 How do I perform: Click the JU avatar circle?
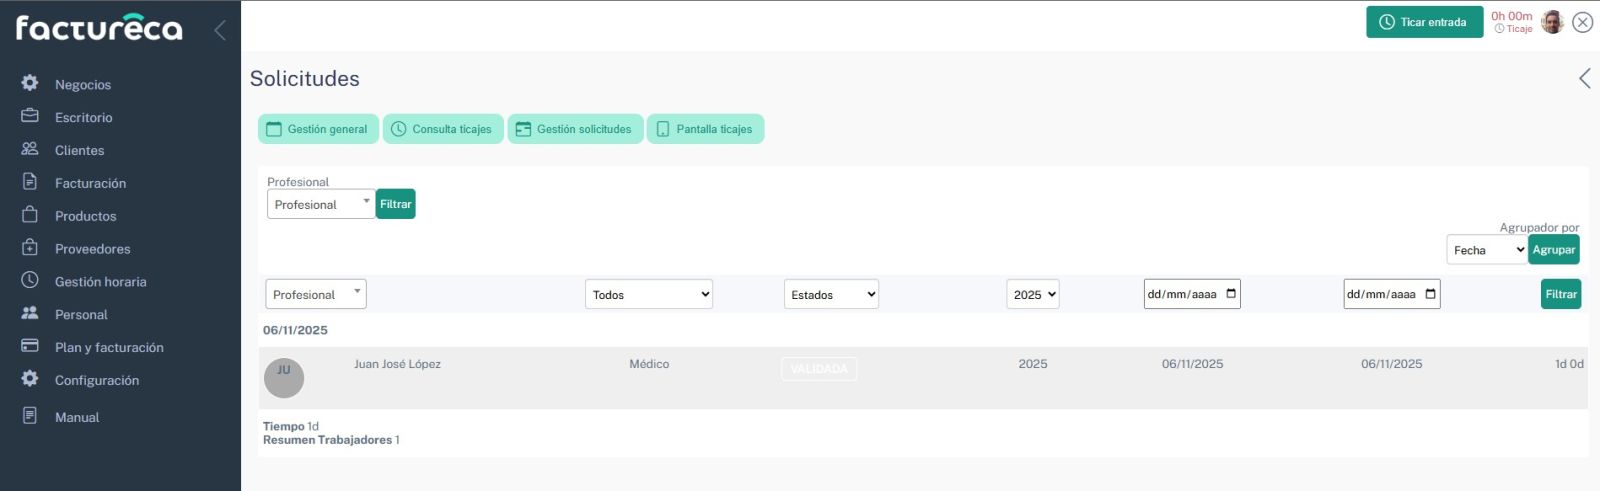(284, 378)
